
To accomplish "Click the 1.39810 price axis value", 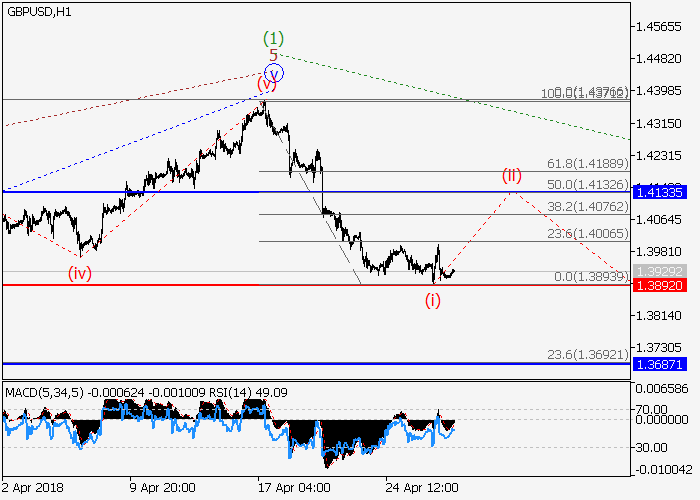I will 658,251.
